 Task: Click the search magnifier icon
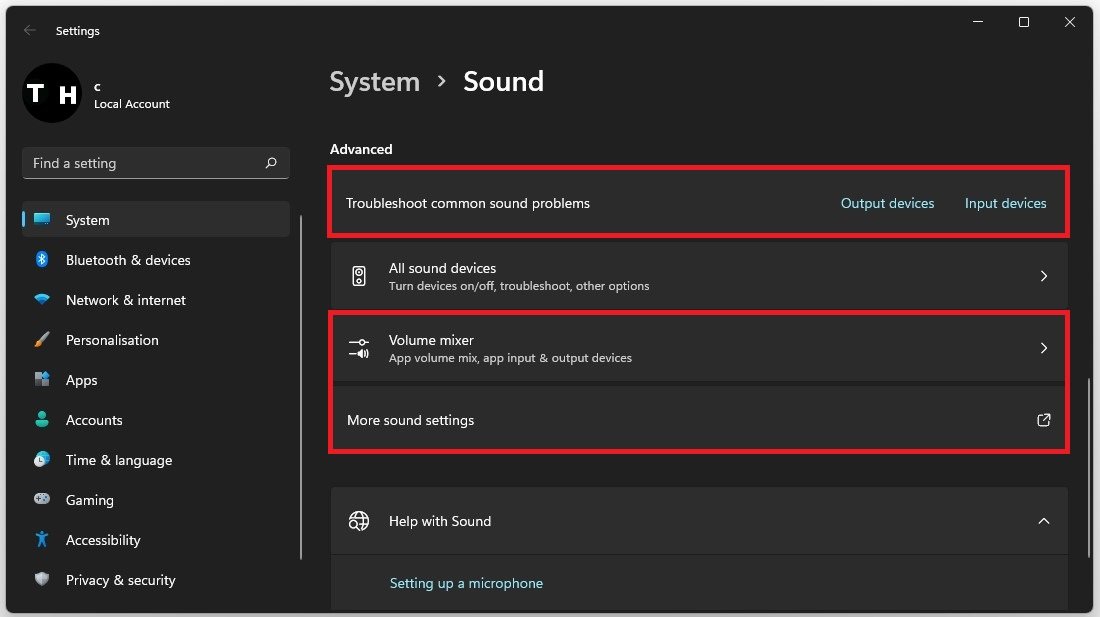(x=271, y=163)
